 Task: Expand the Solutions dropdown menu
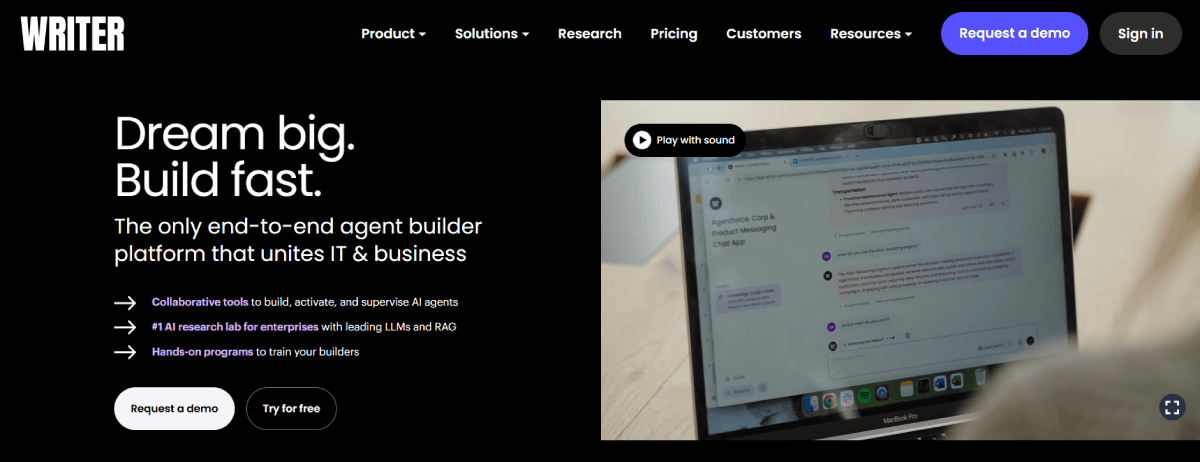tap(492, 33)
